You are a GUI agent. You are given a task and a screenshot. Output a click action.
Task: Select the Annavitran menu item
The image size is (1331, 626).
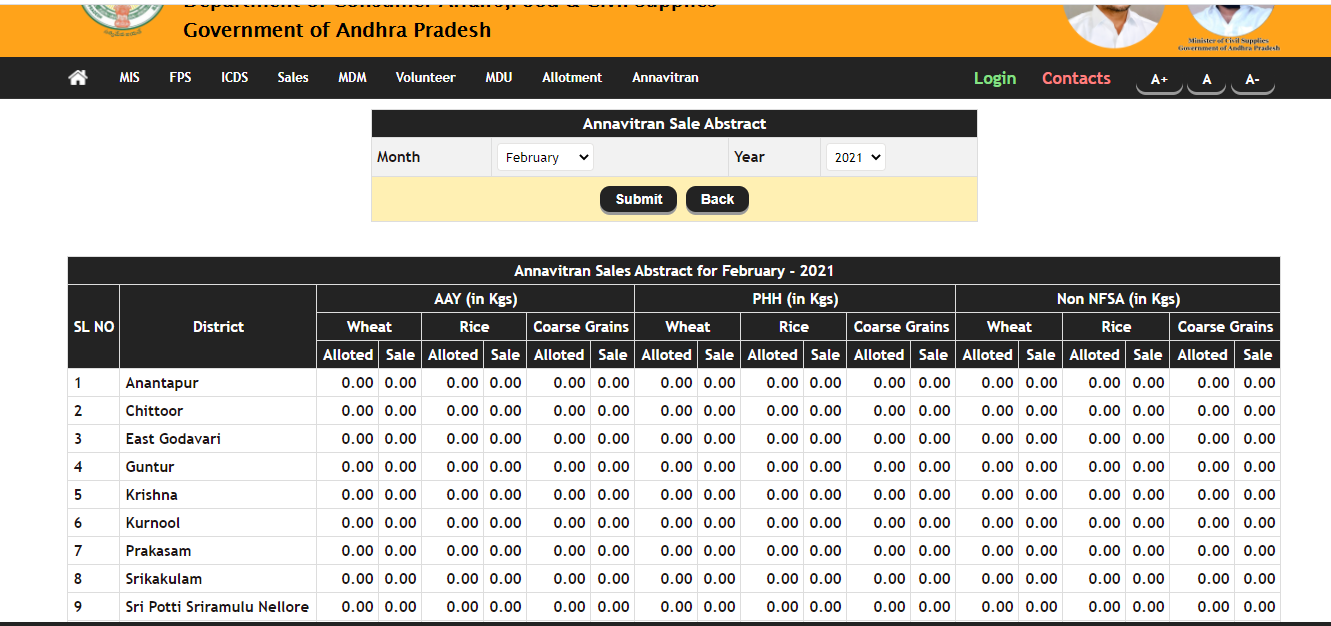pos(665,78)
